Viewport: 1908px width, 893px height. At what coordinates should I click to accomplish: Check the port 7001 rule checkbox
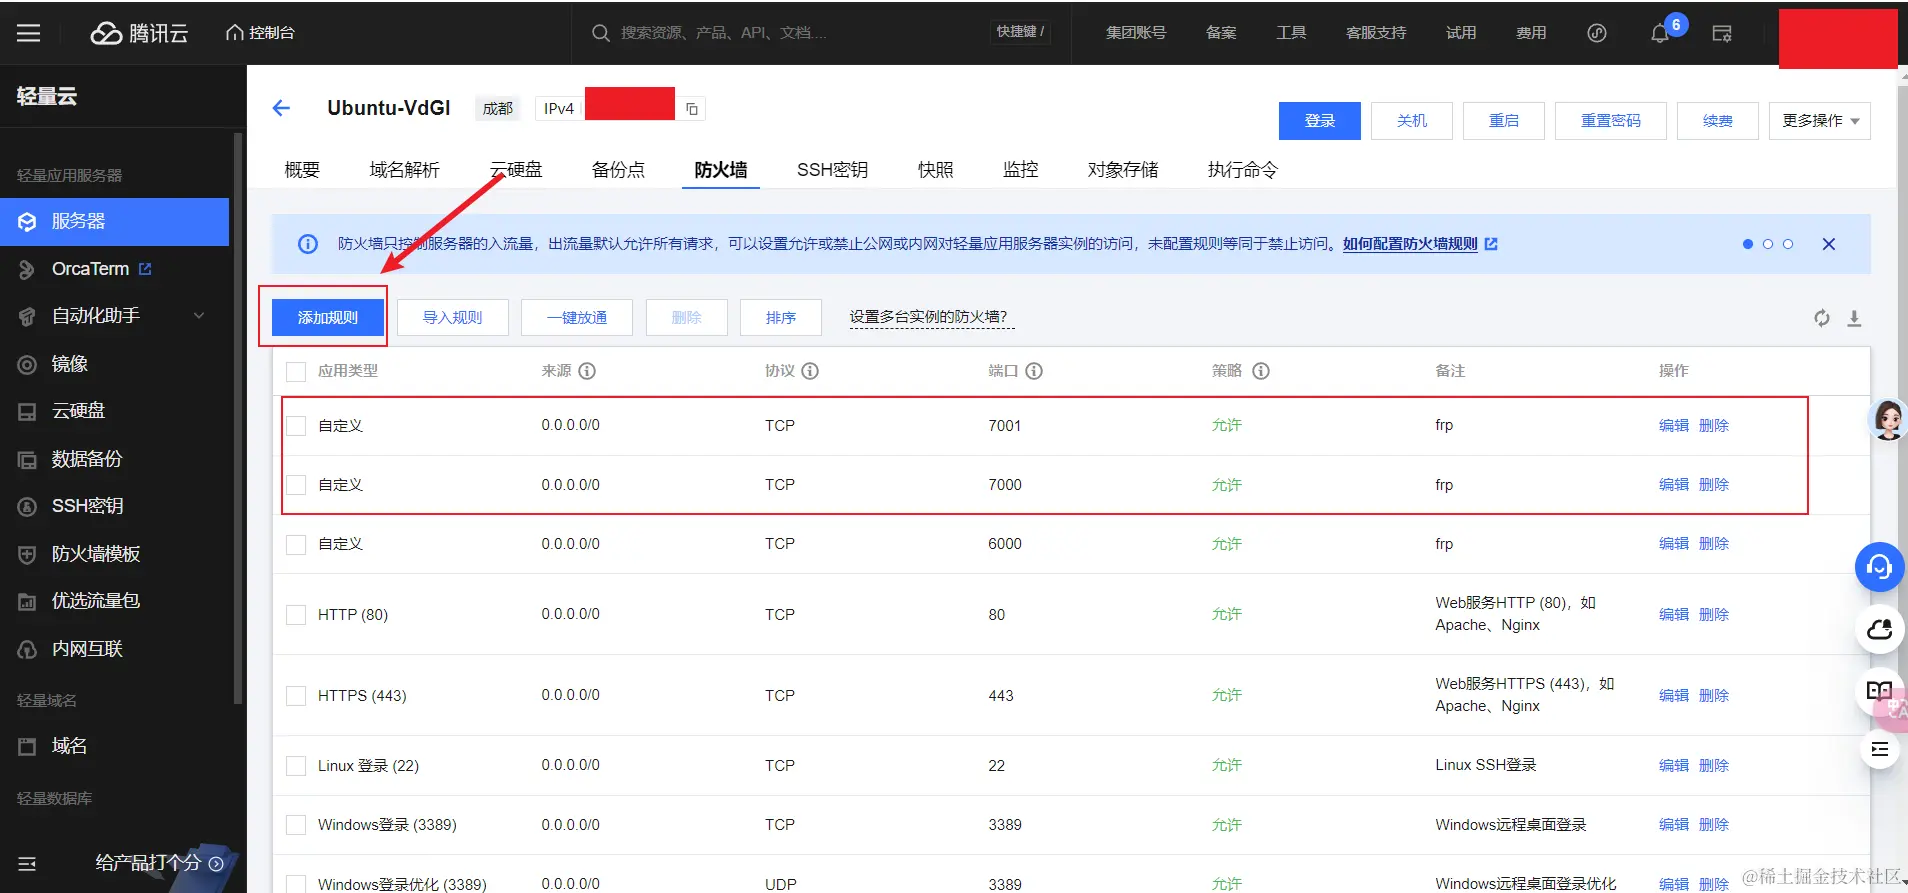tap(296, 426)
